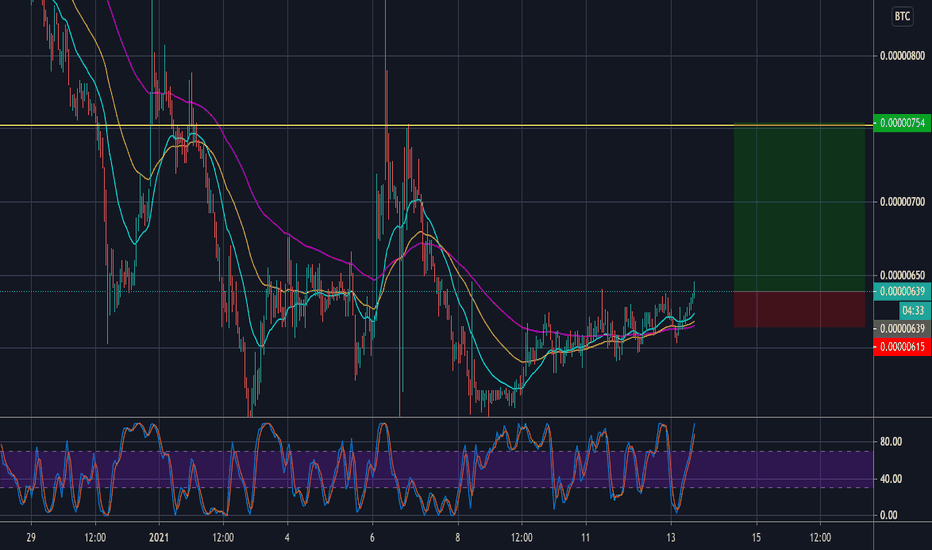Click the 6 date label on time axis
This screenshot has height=550, width=932.
pos(372,538)
